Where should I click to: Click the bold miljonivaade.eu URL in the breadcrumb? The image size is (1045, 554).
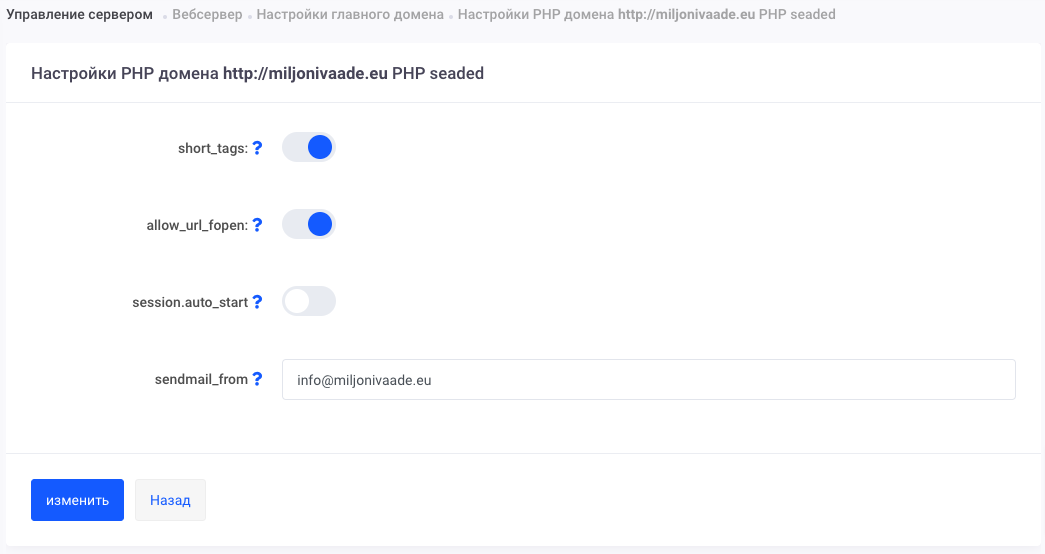pyautogui.click(x=687, y=15)
